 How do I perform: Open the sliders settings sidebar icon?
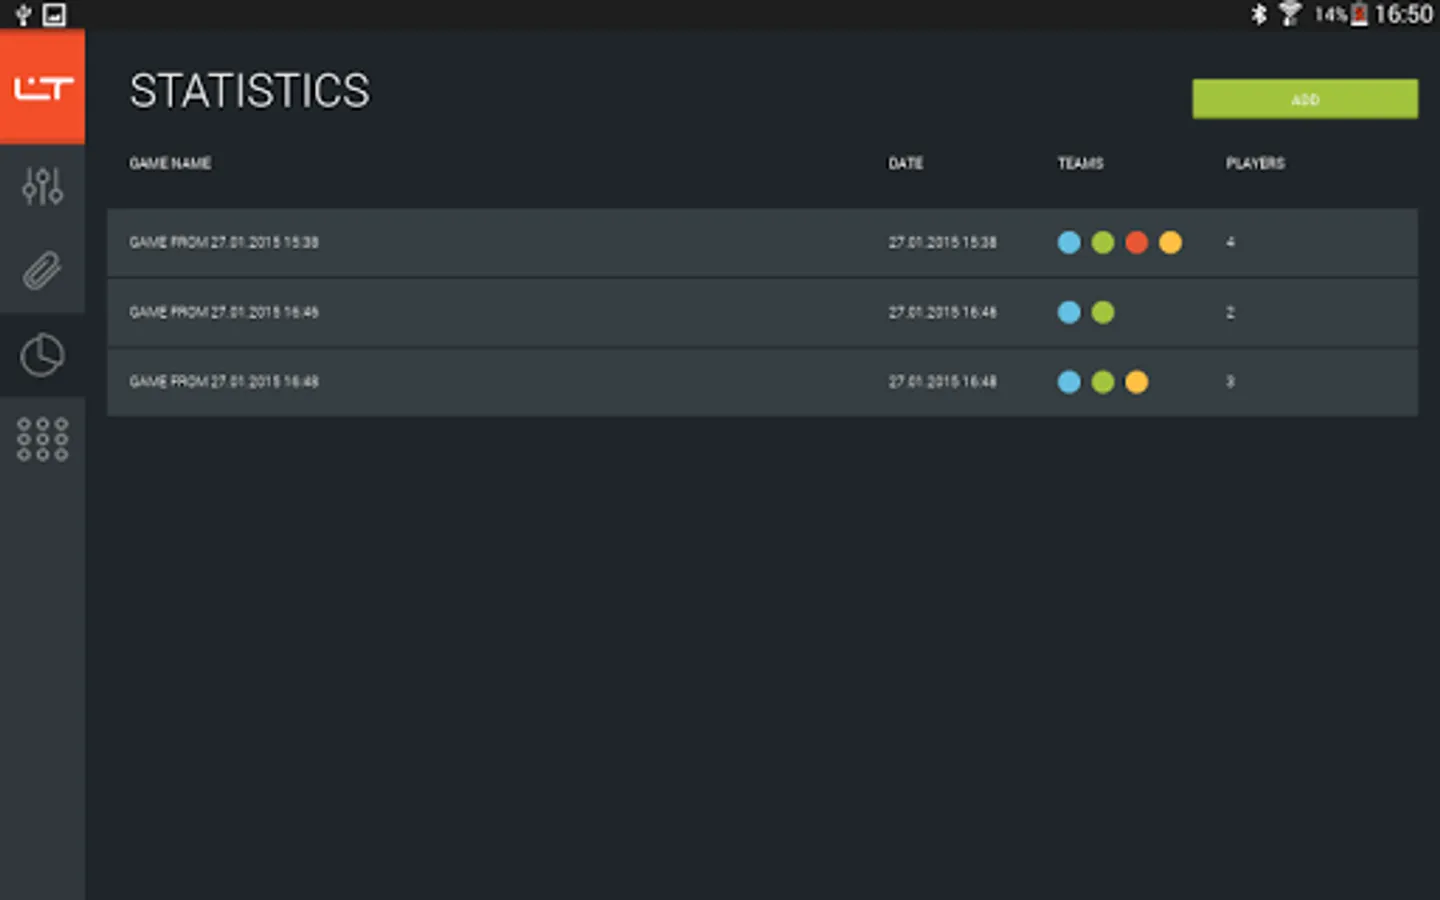coord(42,186)
